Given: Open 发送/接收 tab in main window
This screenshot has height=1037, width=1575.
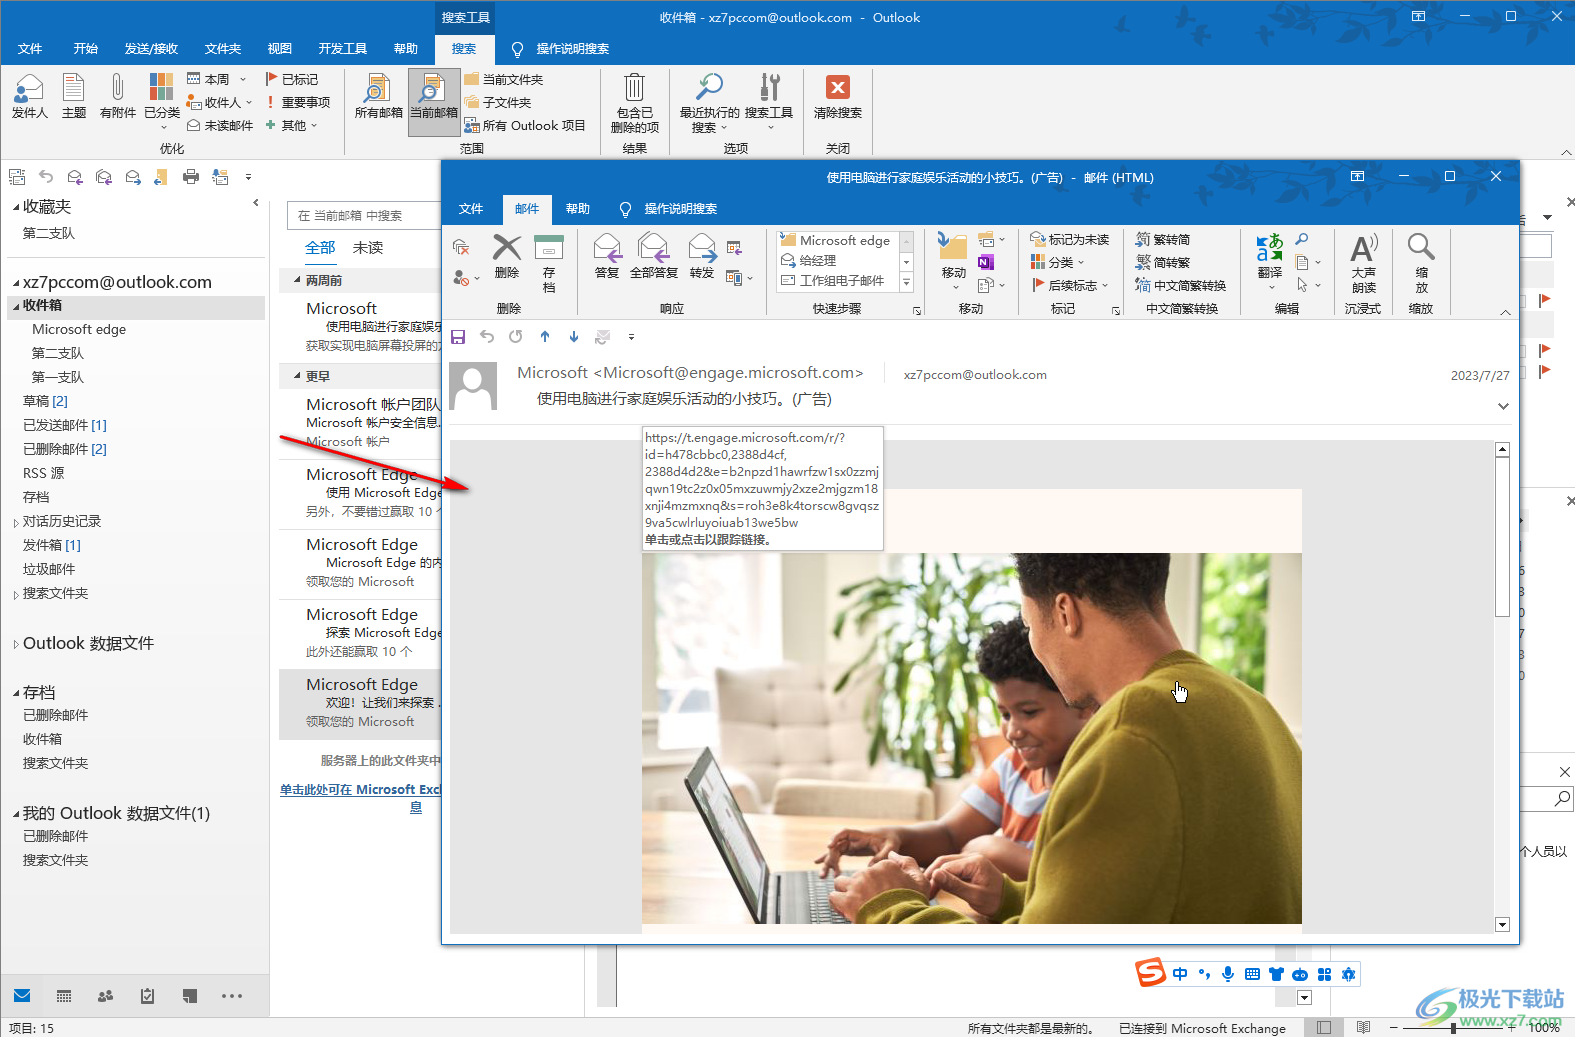Looking at the screenshot, I should (151, 48).
